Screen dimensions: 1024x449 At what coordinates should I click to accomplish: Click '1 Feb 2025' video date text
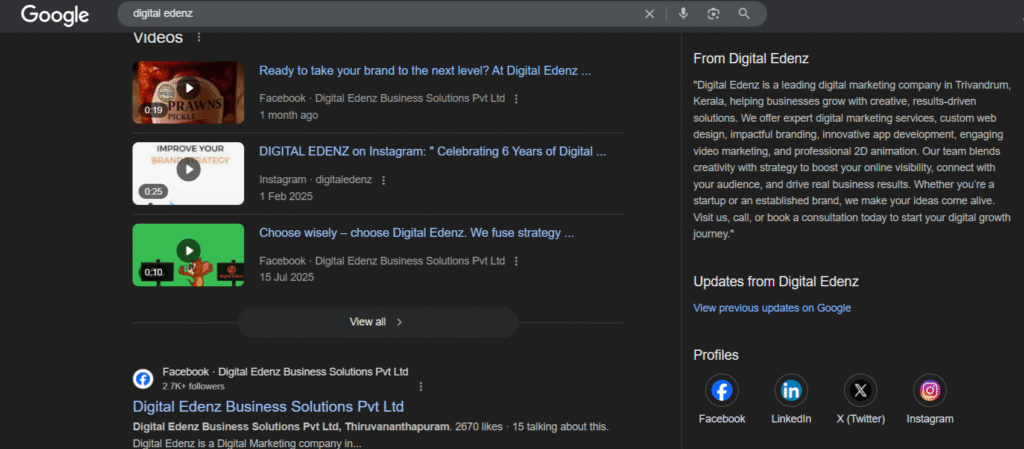[286, 196]
